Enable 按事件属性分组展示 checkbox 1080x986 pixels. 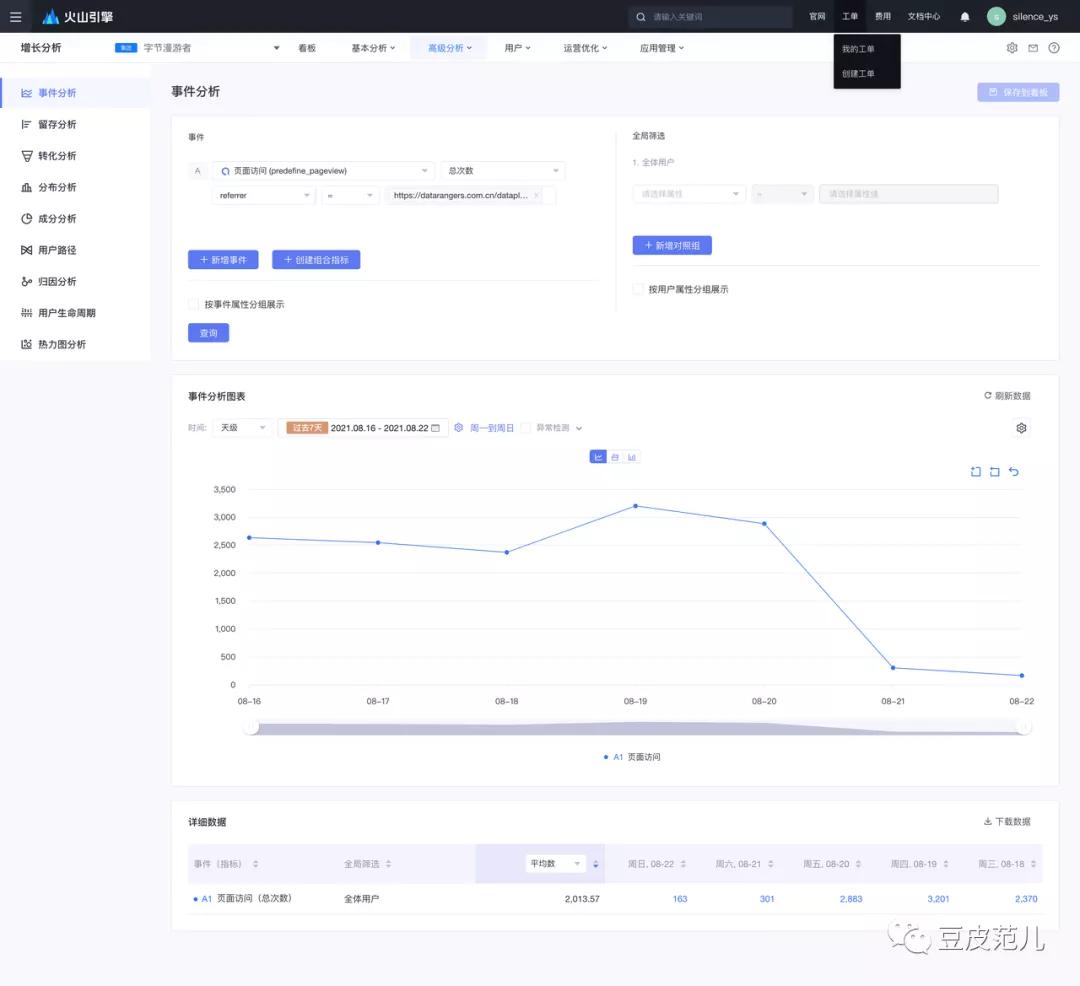[194, 304]
